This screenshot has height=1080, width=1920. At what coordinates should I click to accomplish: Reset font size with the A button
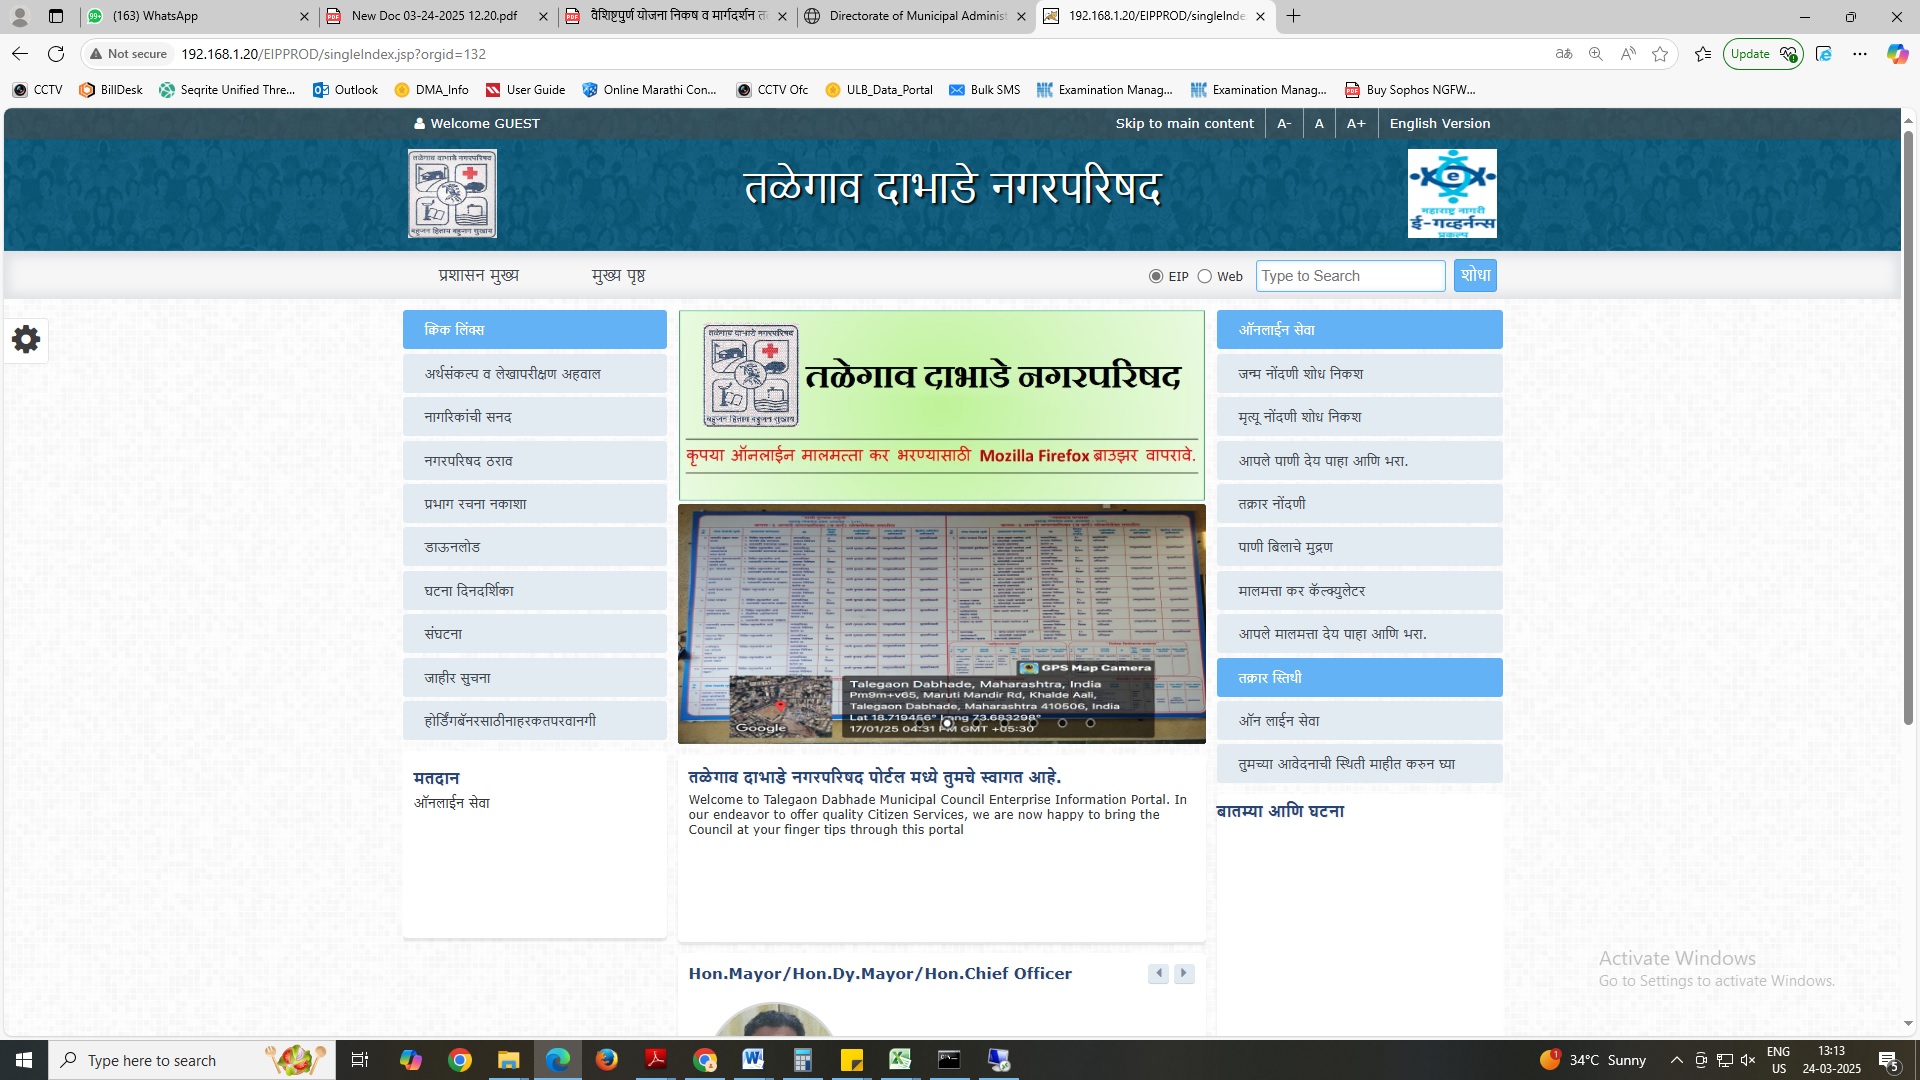tap(1319, 124)
